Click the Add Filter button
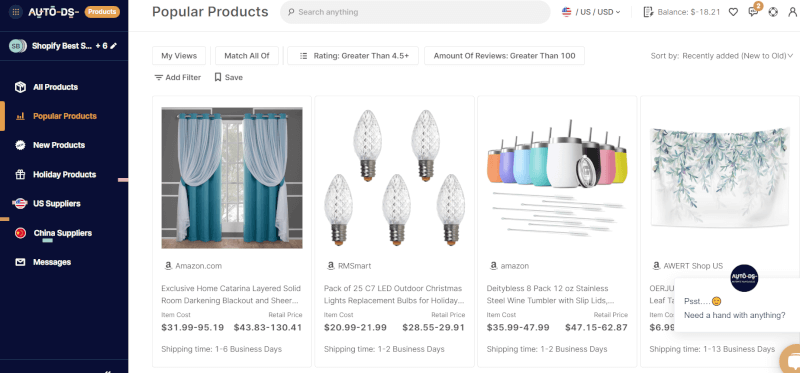The height and width of the screenshot is (373, 800). (178, 78)
